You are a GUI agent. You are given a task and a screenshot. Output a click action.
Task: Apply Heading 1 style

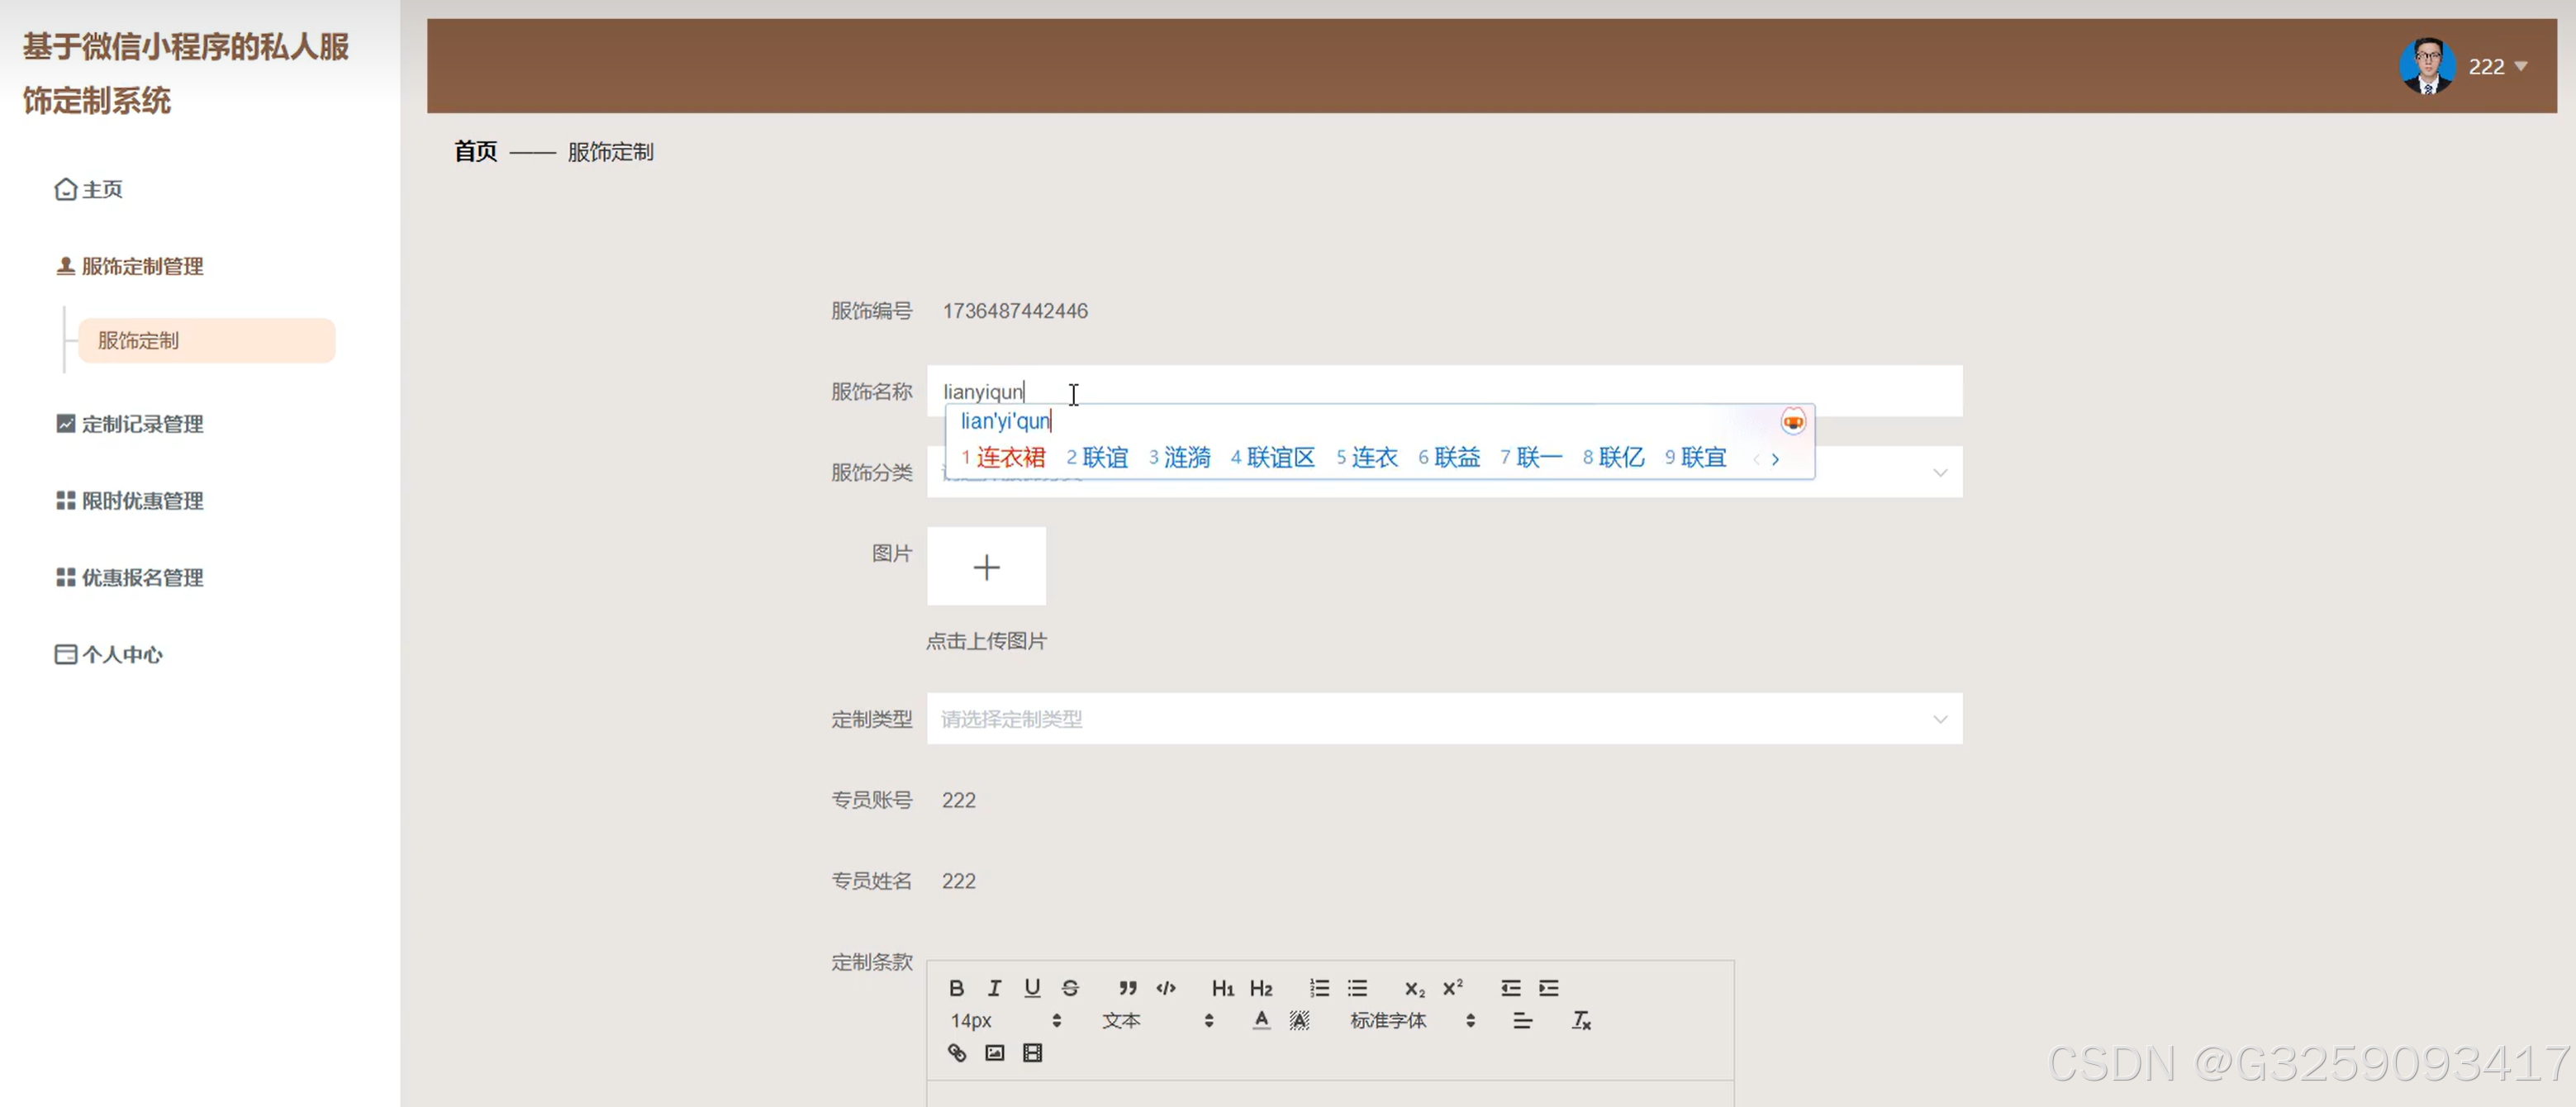[1222, 988]
